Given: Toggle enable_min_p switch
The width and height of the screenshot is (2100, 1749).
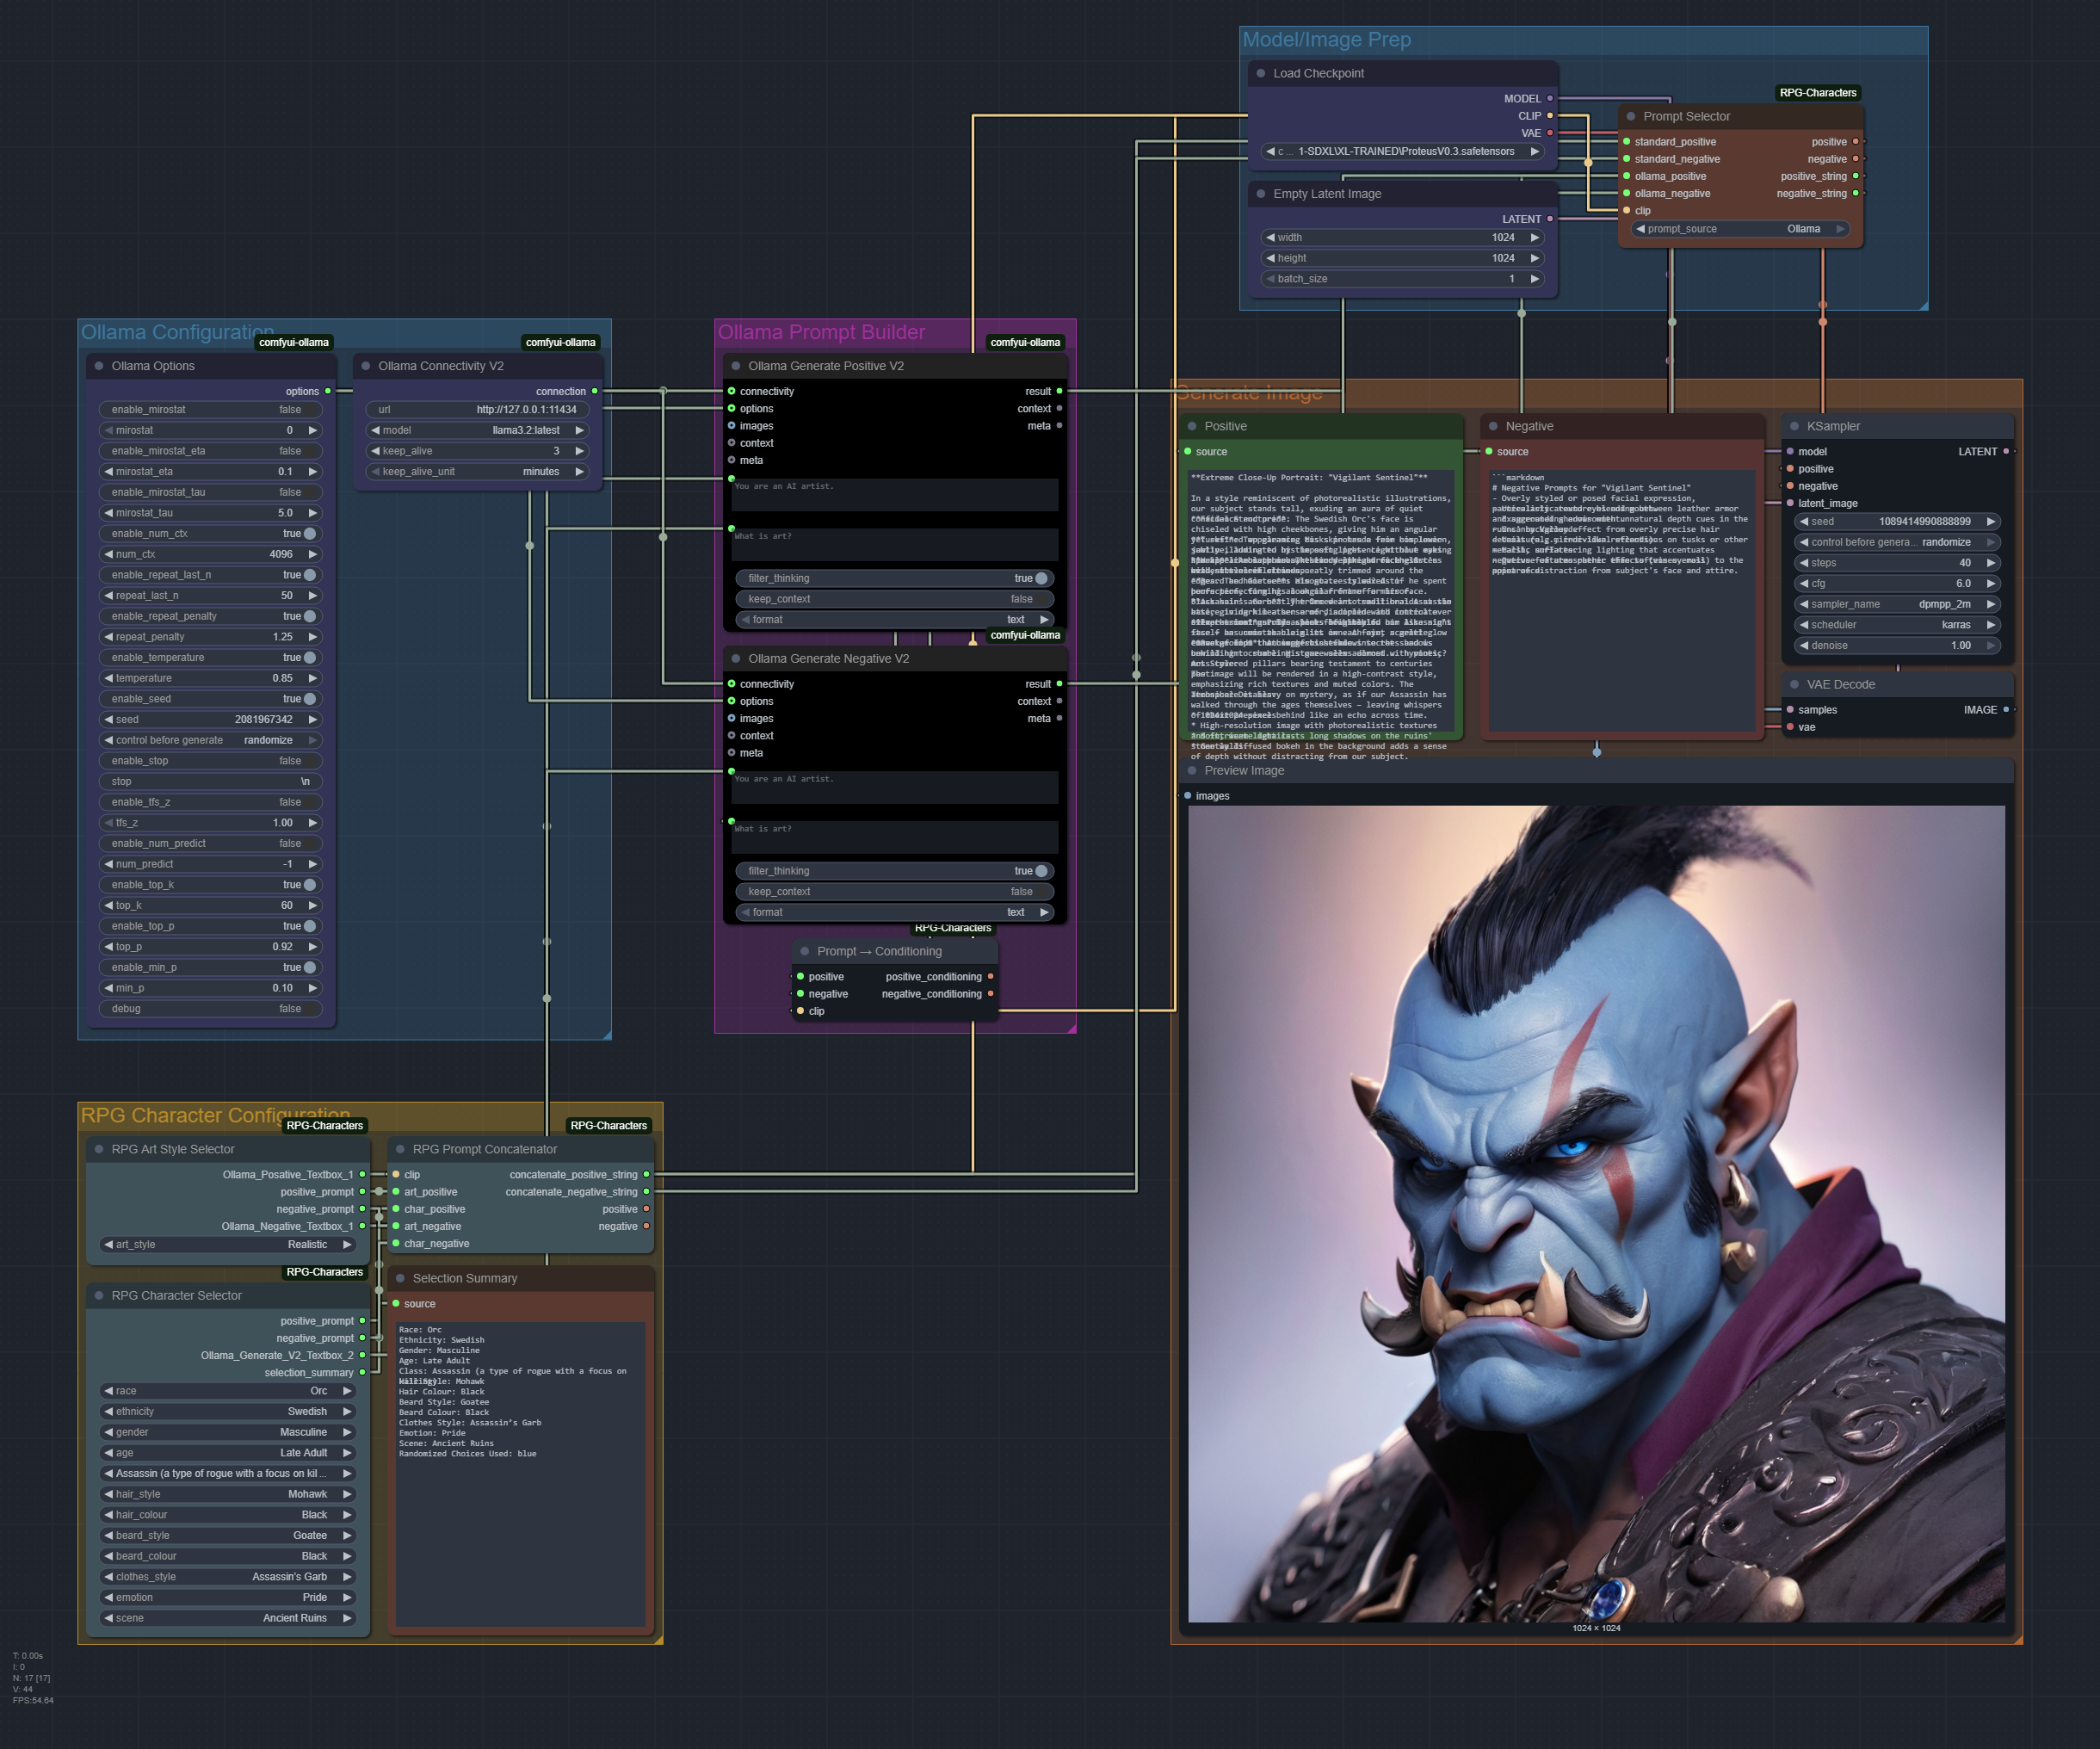Looking at the screenshot, I should coord(211,968).
